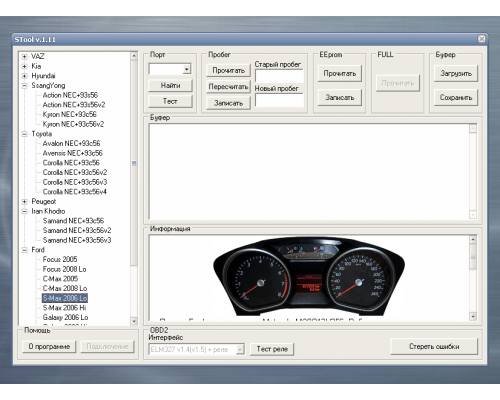
Task: Expand the Kia tree node
Action: pyautogui.click(x=24, y=66)
